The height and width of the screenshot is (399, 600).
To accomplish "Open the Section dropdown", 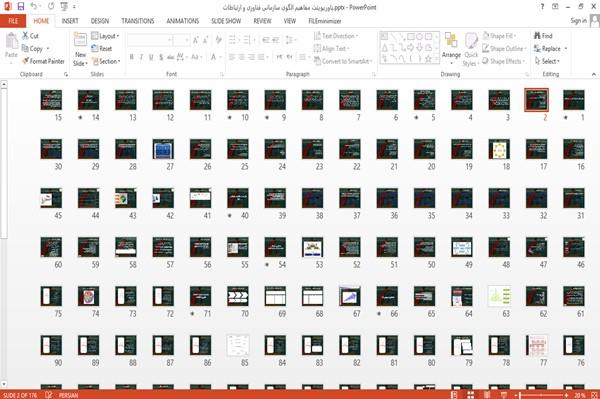I will pos(106,61).
